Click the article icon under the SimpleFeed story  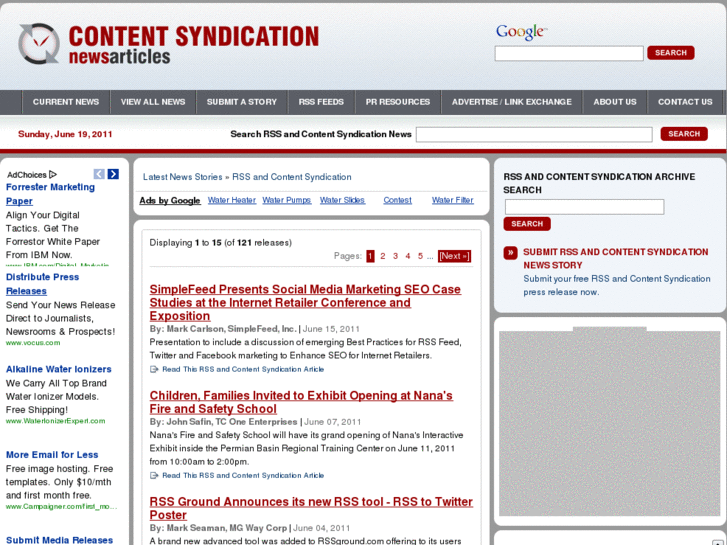[154, 369]
